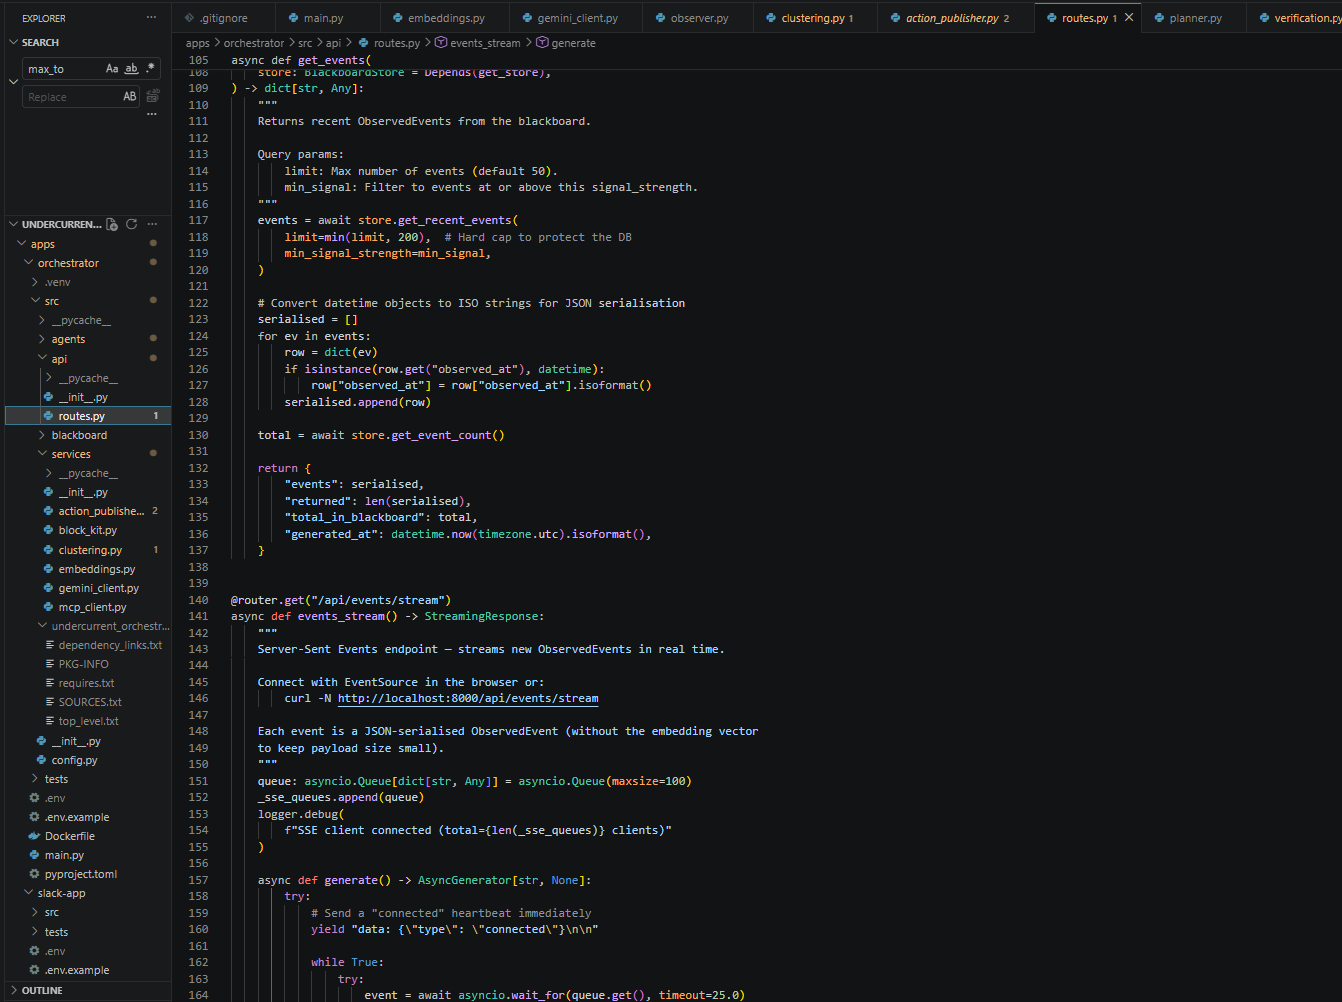Click New File icon in UNDERCURRENT header

coord(112,224)
